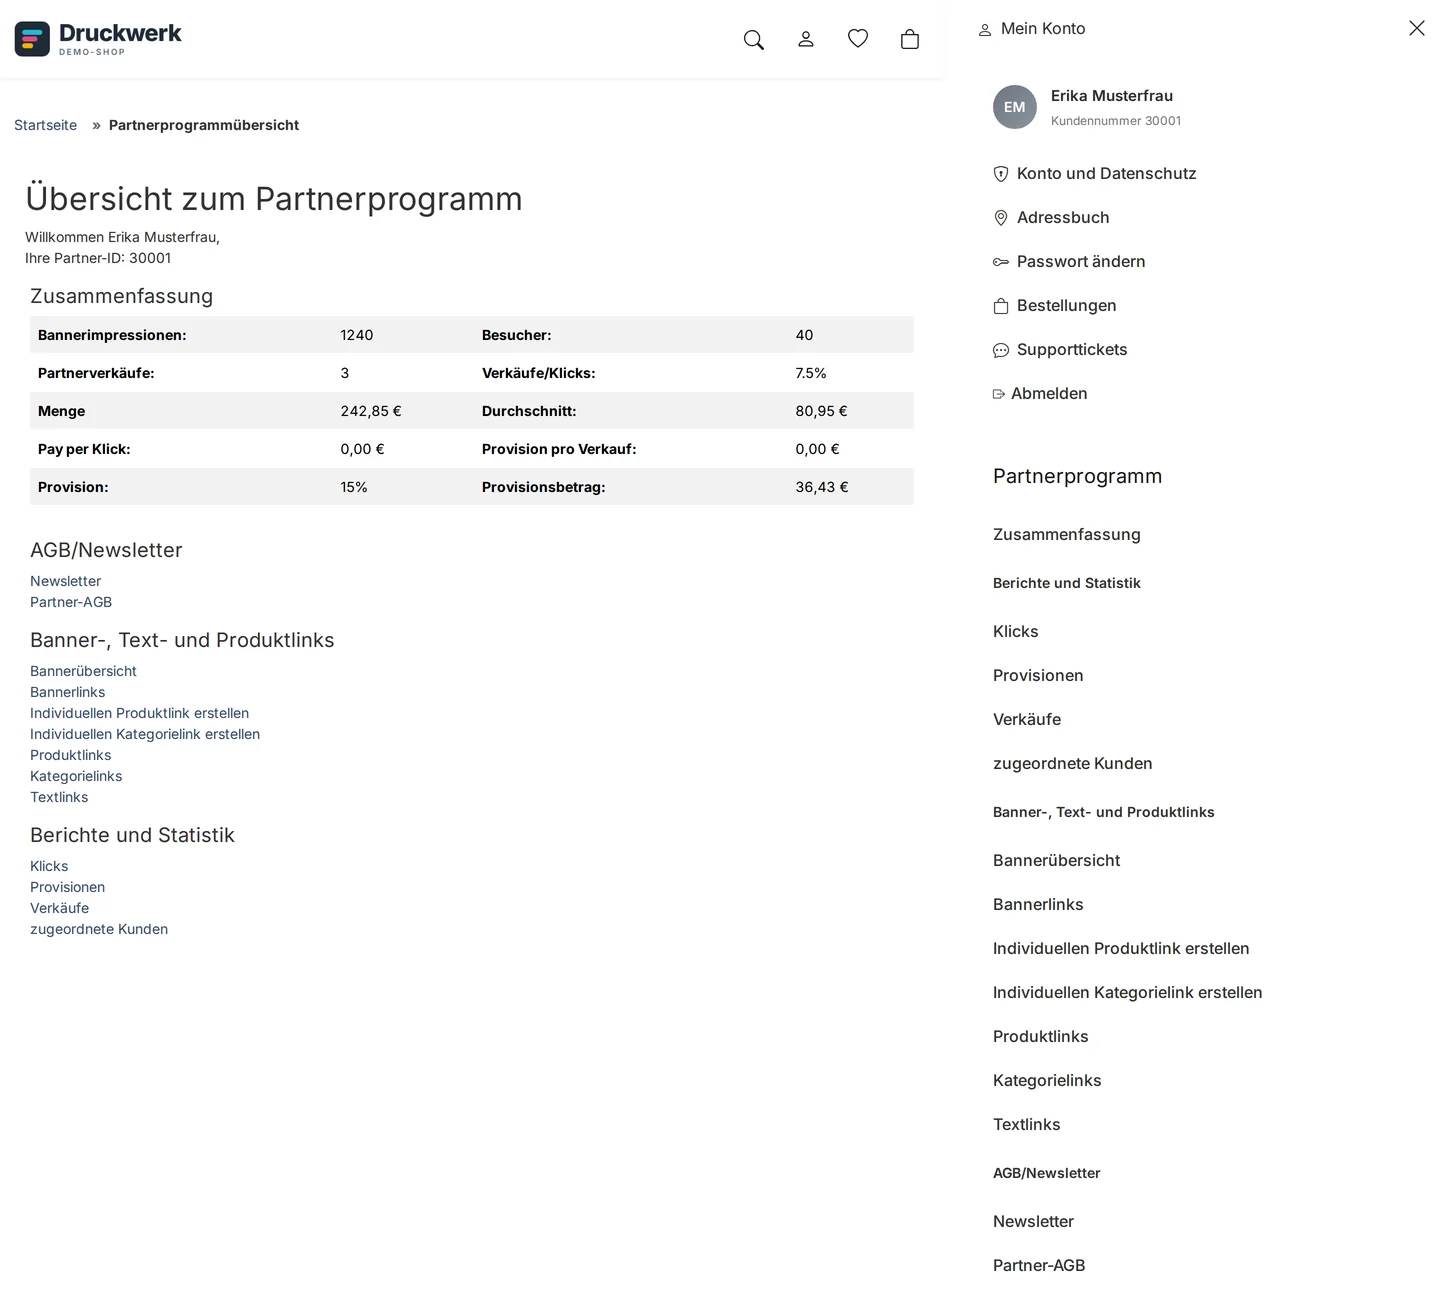Click Individuellen Produktlink erstellen in the main content
The width and height of the screenshot is (1440, 1306).
[x=139, y=713]
